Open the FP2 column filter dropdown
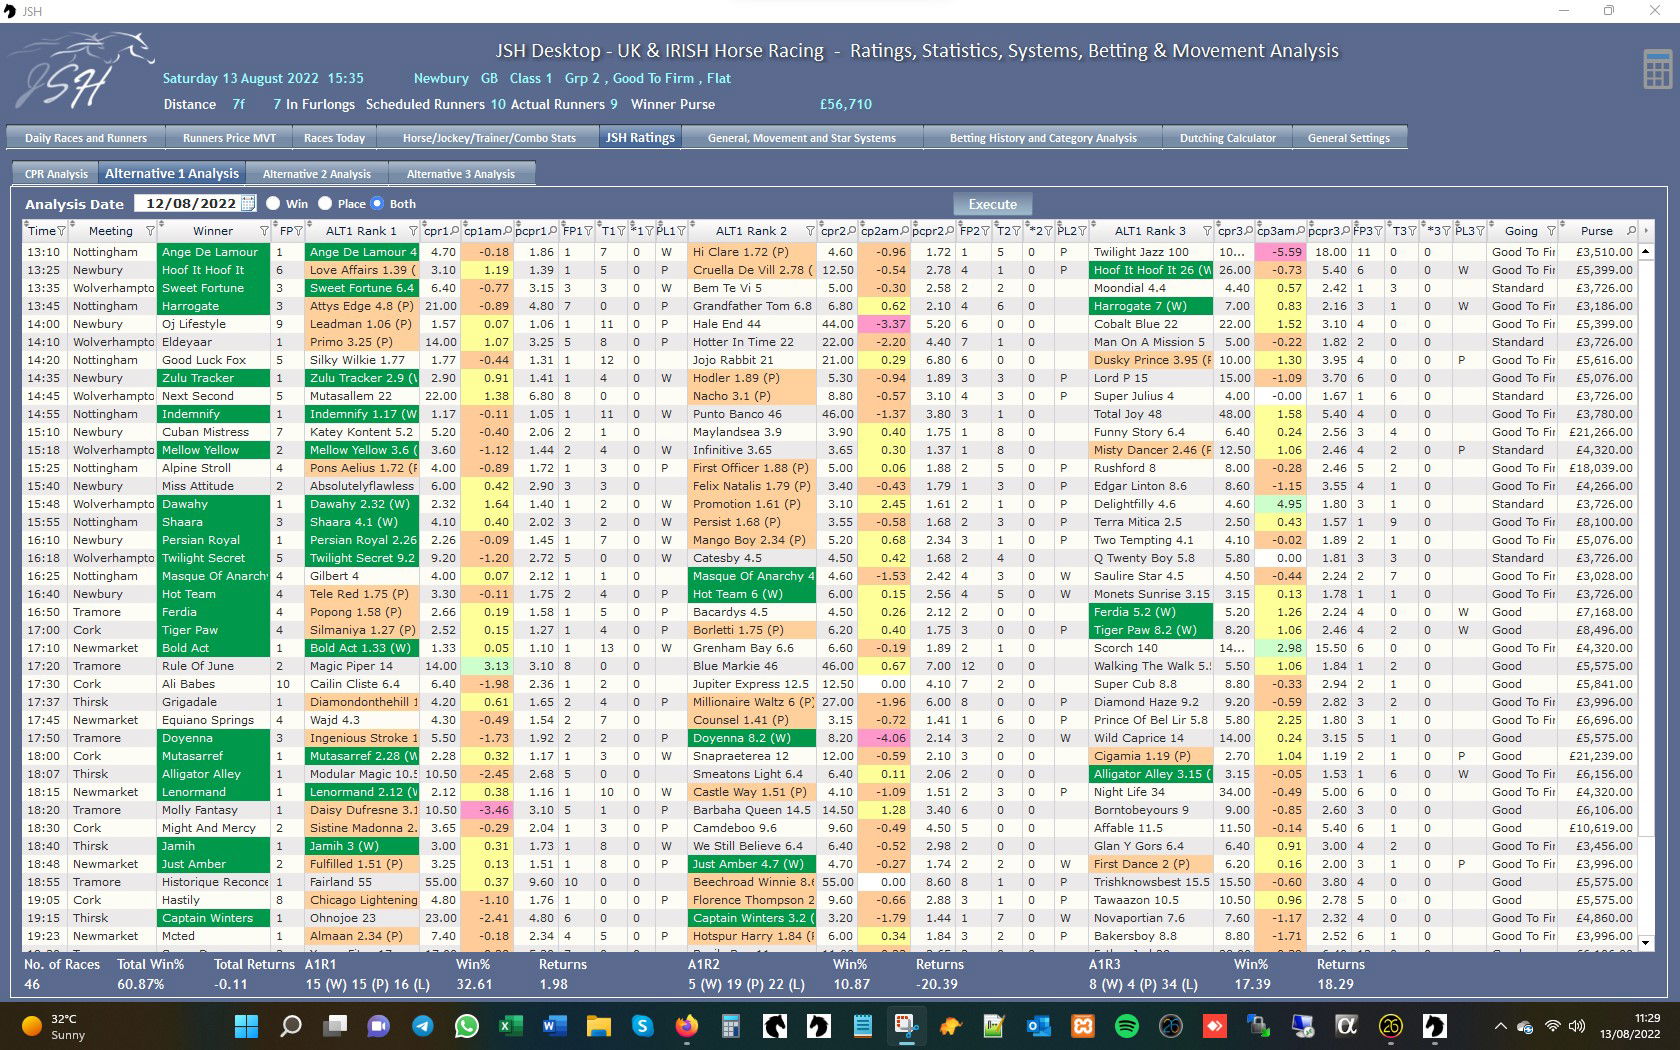This screenshot has height=1050, width=1680. (987, 231)
